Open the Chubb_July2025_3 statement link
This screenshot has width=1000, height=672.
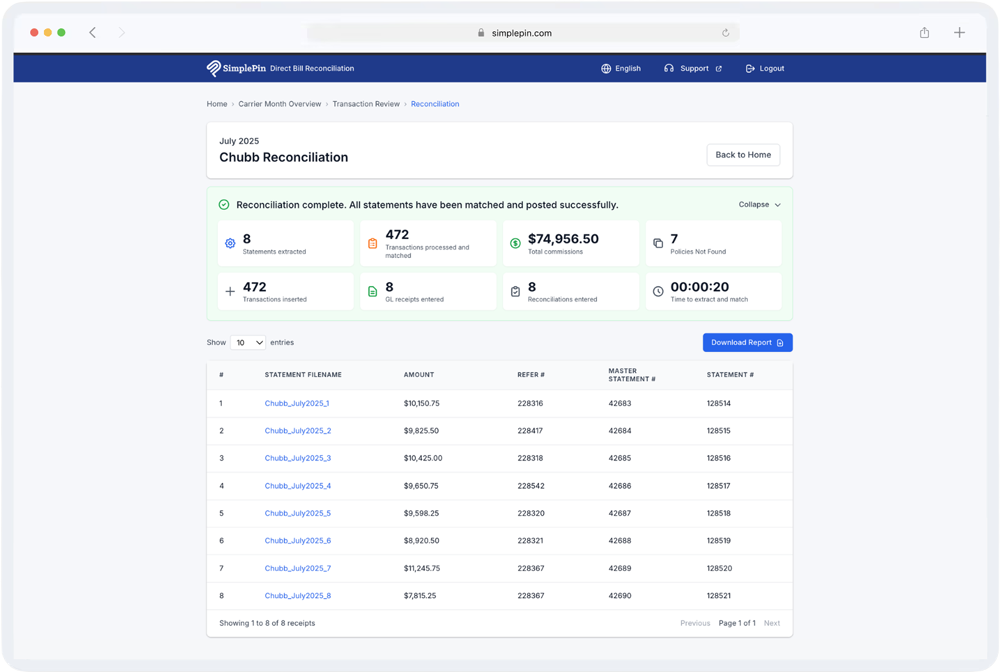(x=298, y=458)
